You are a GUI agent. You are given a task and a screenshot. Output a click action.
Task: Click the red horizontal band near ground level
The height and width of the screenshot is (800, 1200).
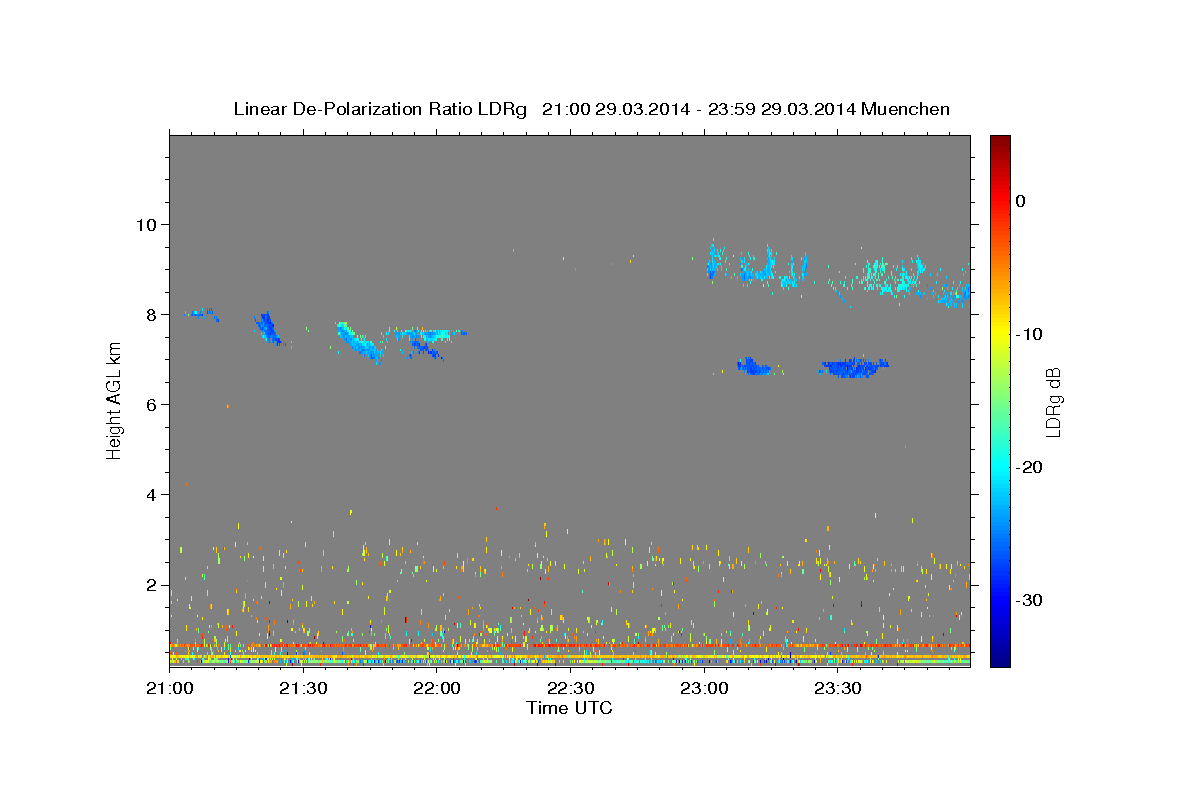(x=570, y=646)
